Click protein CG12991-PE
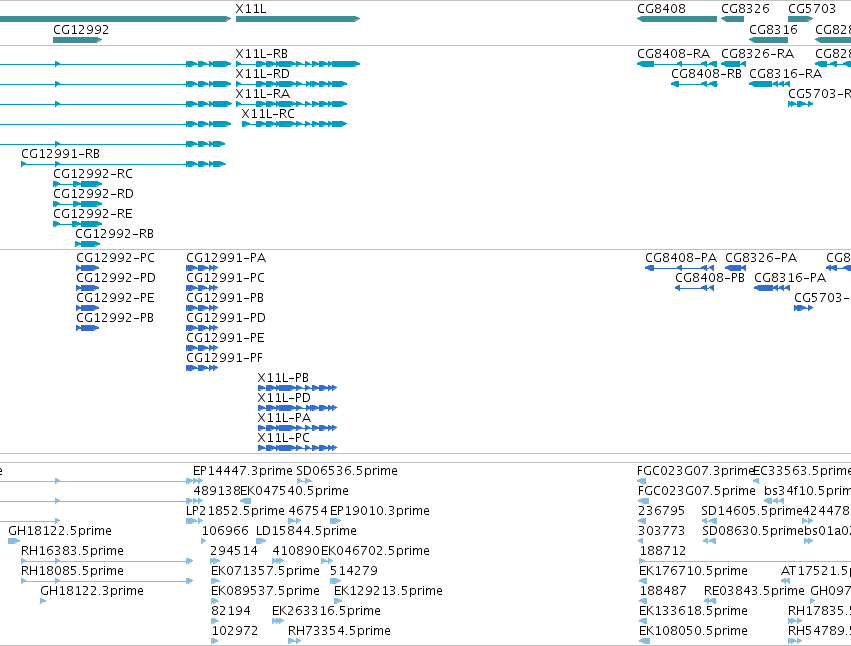 202,349
